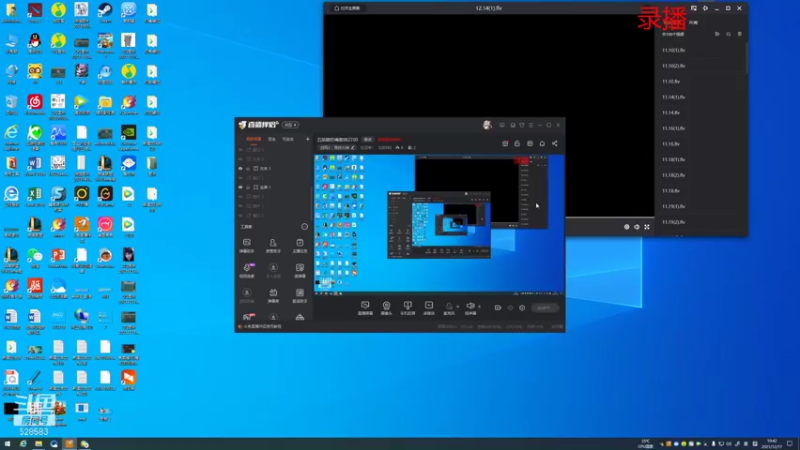The height and width of the screenshot is (450, 800).
Task: Open live app settings gear icon
Action: [x=522, y=308]
